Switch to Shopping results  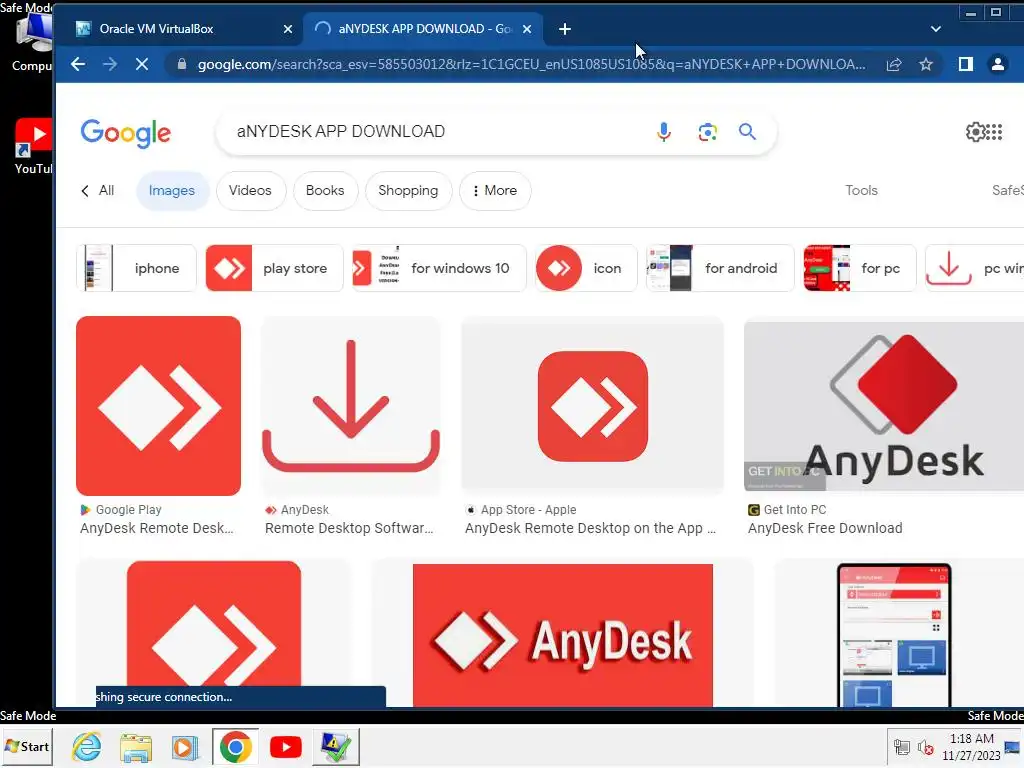click(x=408, y=191)
